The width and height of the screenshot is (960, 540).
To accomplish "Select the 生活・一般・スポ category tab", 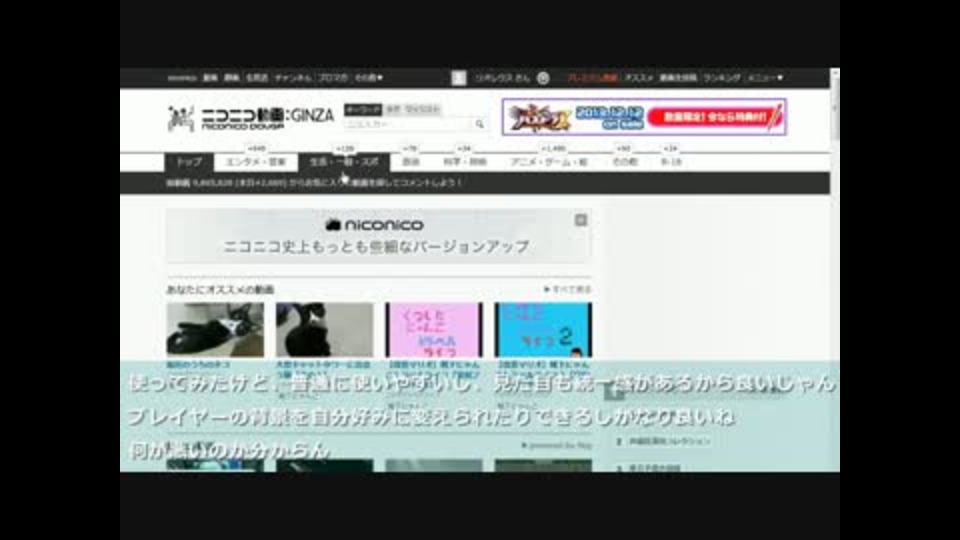I will [344, 162].
